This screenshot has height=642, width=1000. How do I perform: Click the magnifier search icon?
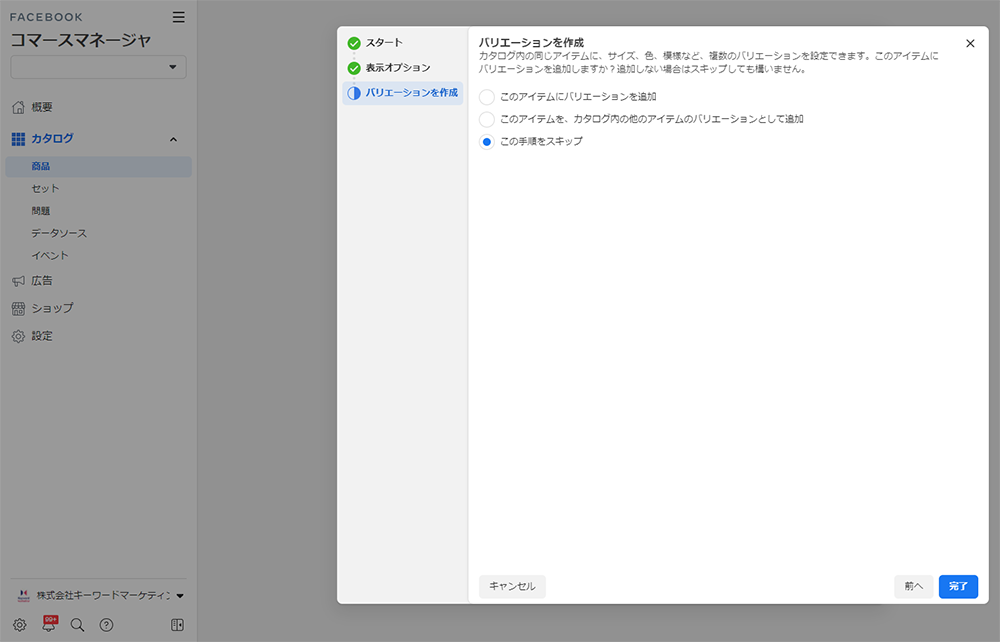pyautogui.click(x=77, y=625)
